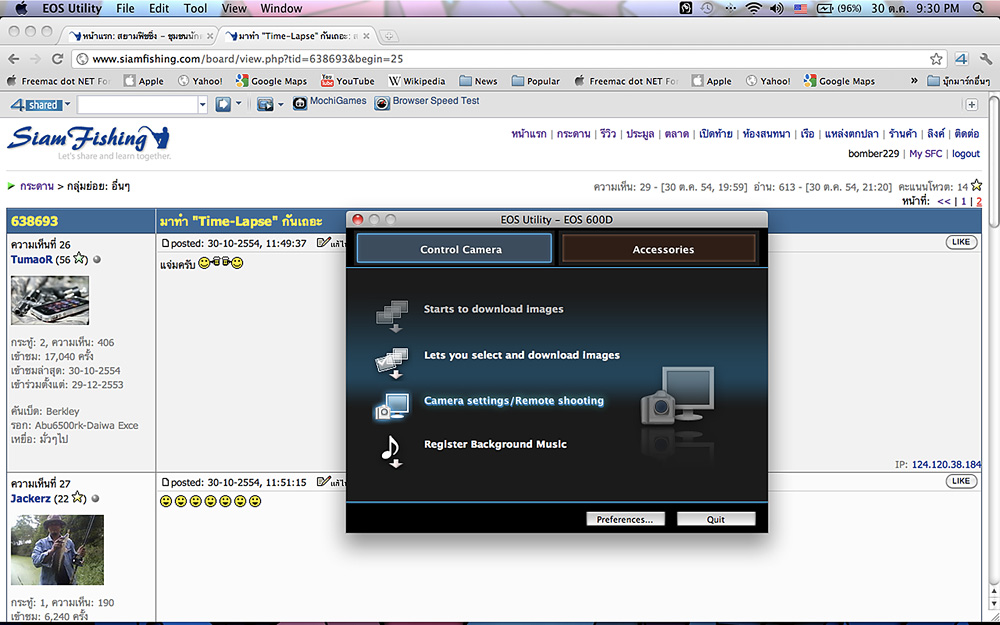The width and height of the screenshot is (1000, 625).
Task: Click the Starts to download images icon
Action: 392,317
